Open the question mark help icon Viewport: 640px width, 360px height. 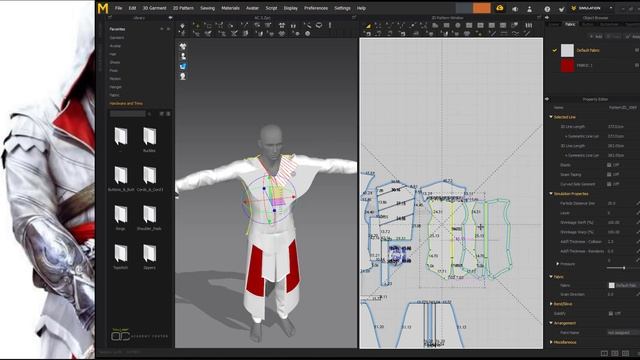pyautogui.click(x=547, y=9)
